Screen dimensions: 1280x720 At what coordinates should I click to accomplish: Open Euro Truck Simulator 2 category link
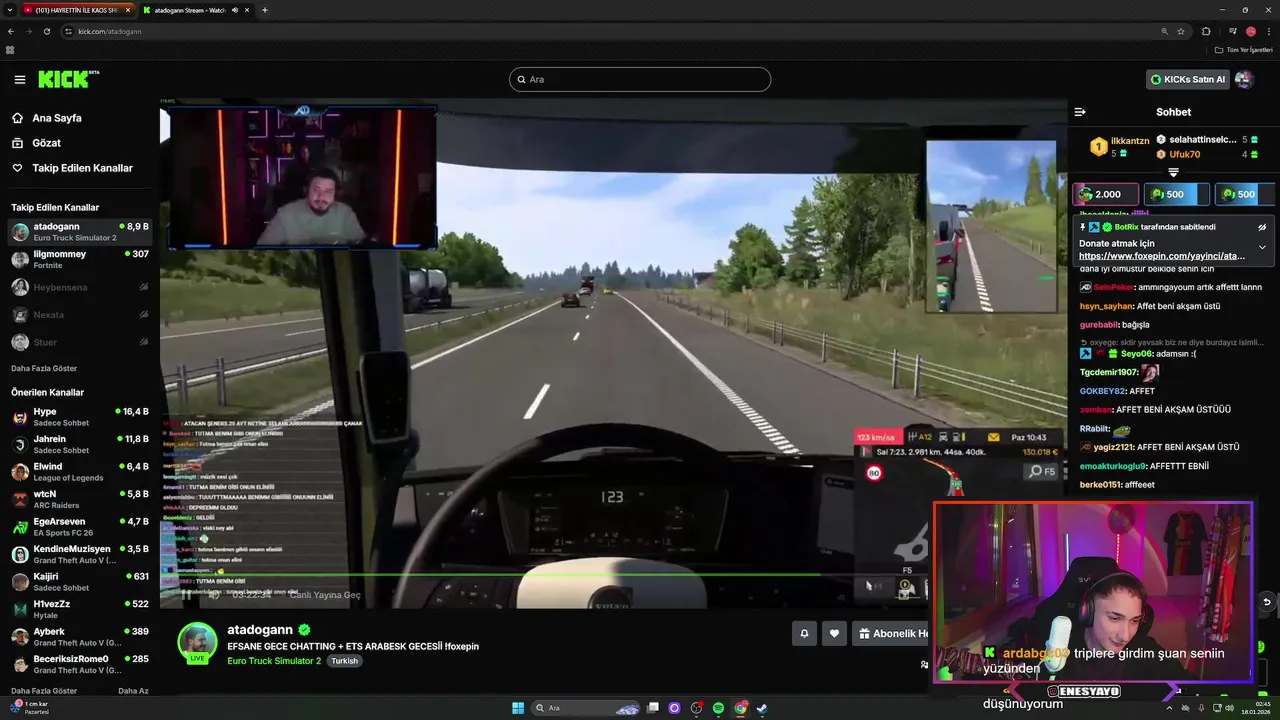(x=274, y=661)
